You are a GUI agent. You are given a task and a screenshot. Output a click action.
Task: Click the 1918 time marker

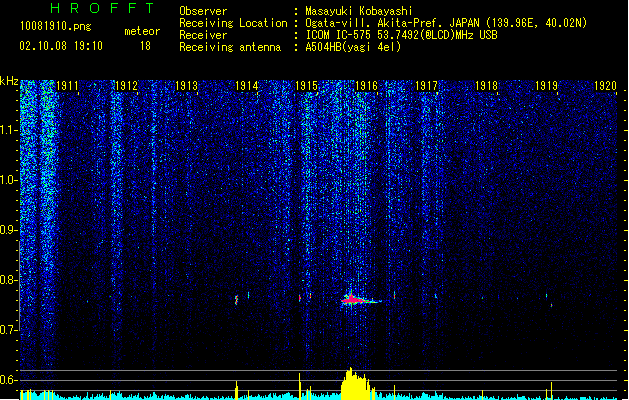(x=486, y=86)
